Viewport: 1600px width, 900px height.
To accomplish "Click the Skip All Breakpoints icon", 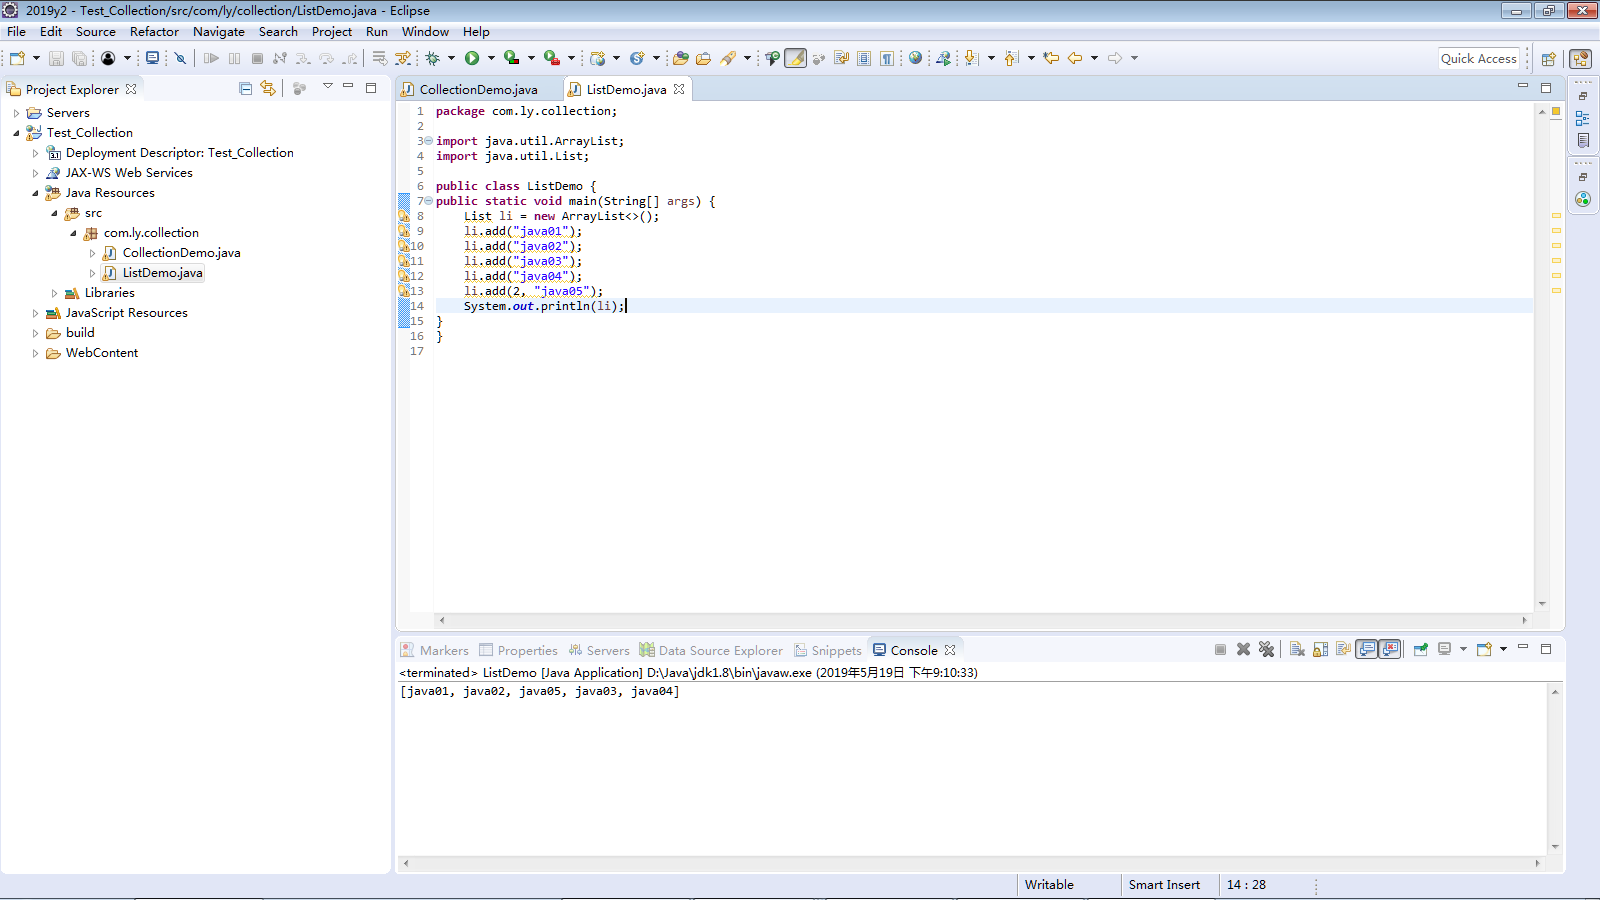I will [180, 58].
